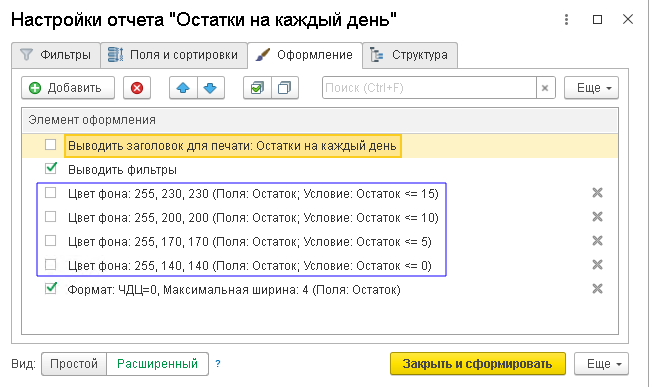649x387 pixels.
Task: Select the 'Выводить фильтры' row text
Action: pos(123,170)
